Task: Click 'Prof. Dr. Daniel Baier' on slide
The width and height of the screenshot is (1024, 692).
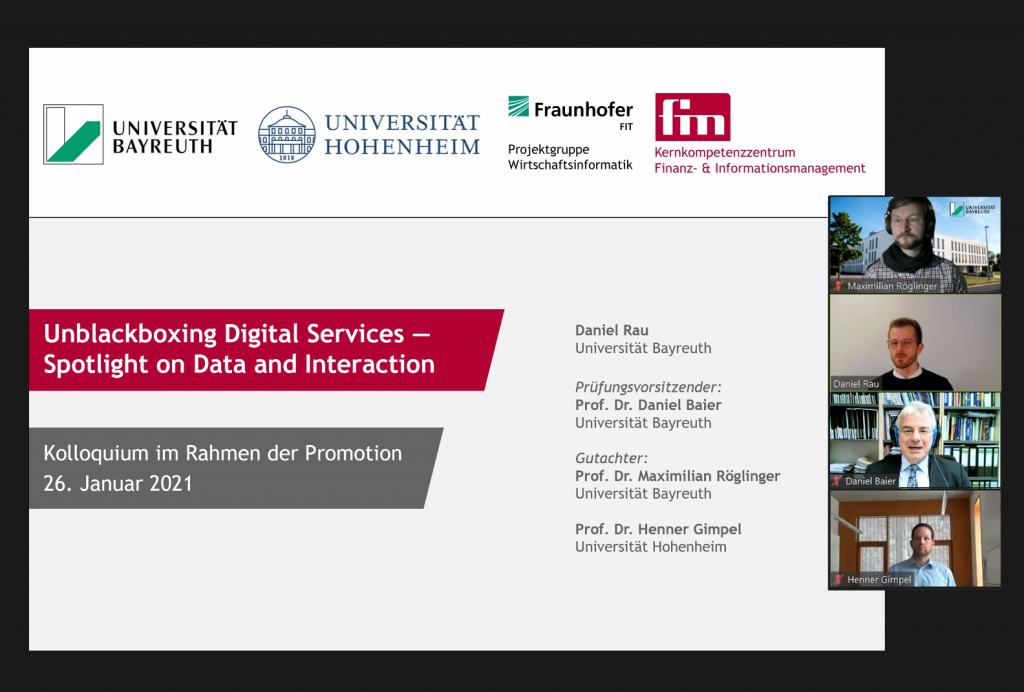Action: pyautogui.click(x=648, y=405)
